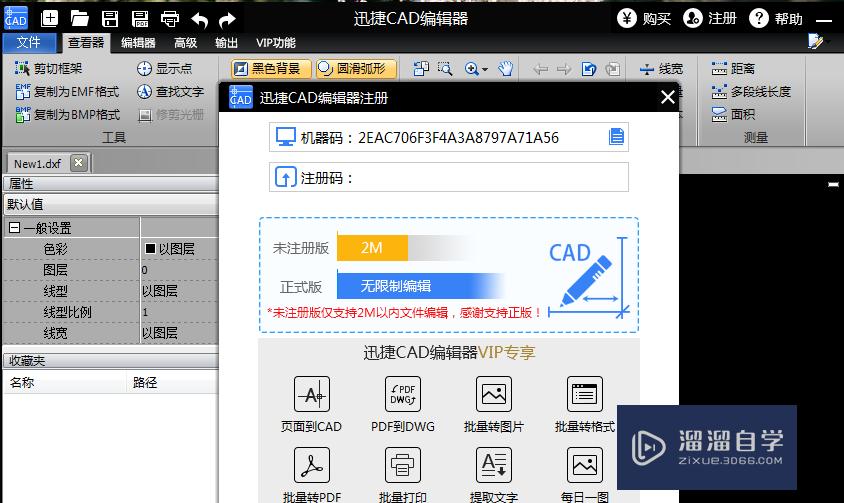Image resolution: width=844 pixels, height=503 pixels.
Task: Open the 文件 menu
Action: tap(29, 43)
